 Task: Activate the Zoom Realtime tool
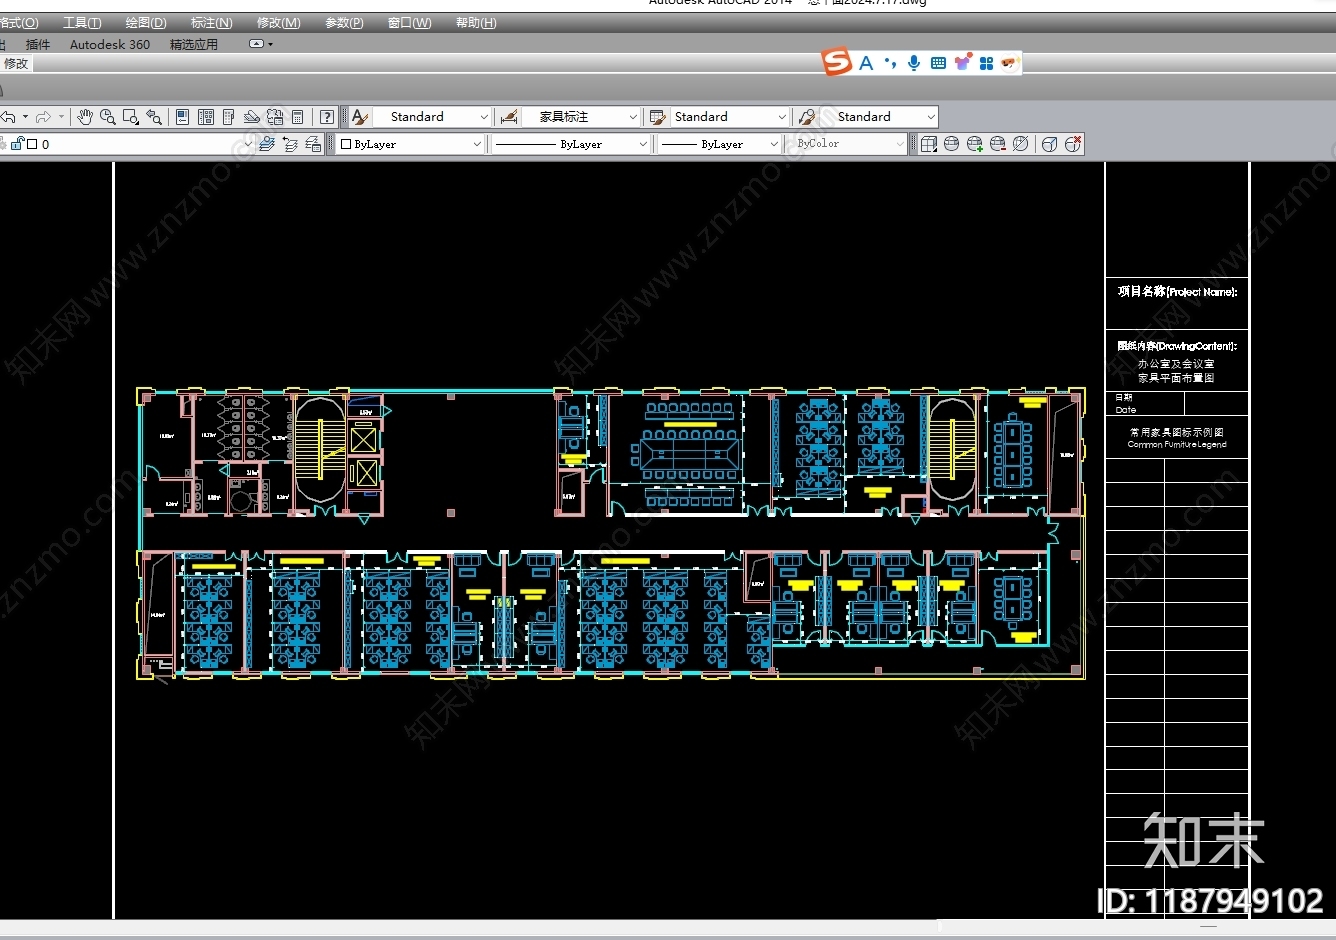(x=108, y=117)
